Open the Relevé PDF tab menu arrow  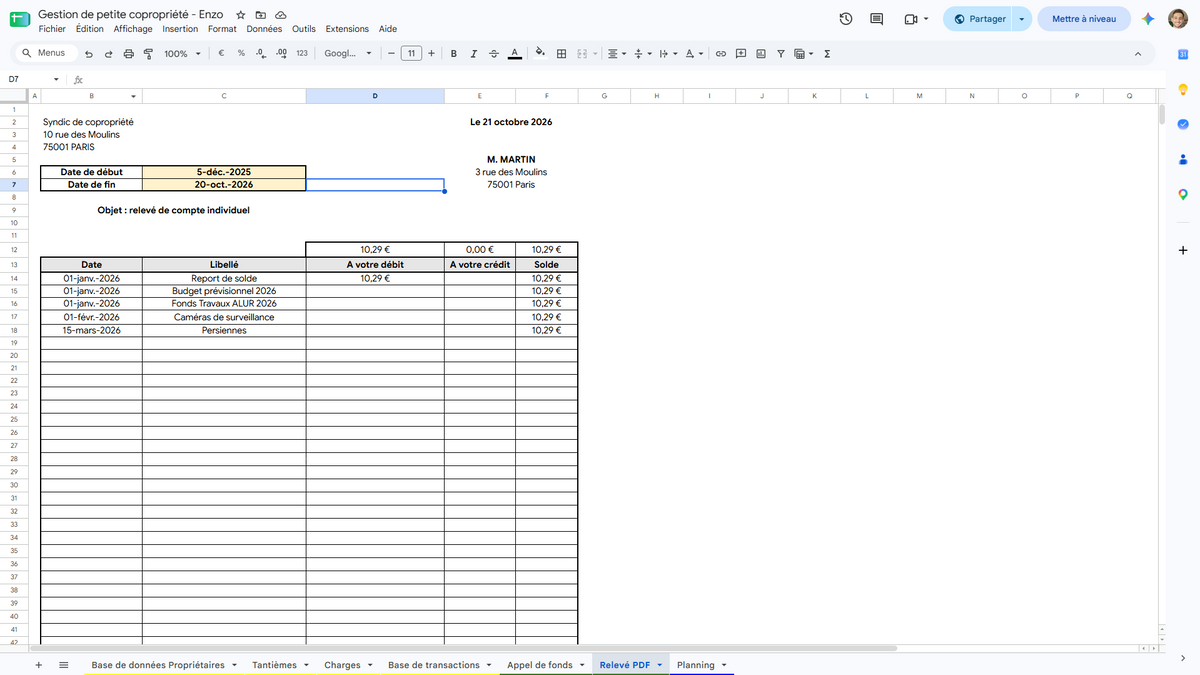click(x=660, y=665)
